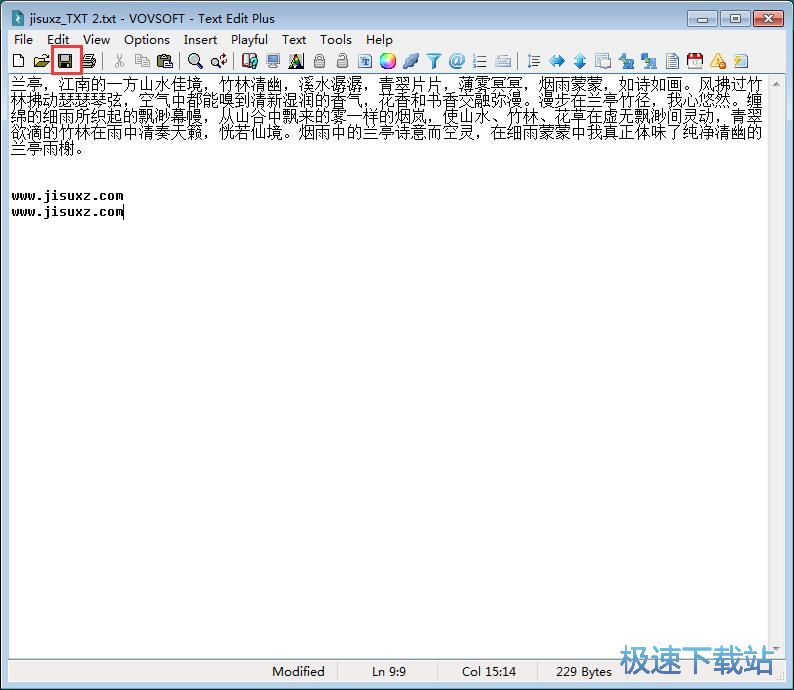This screenshot has height=690, width=794.
Task: Click the yellow lightning note icon
Action: click(741, 61)
